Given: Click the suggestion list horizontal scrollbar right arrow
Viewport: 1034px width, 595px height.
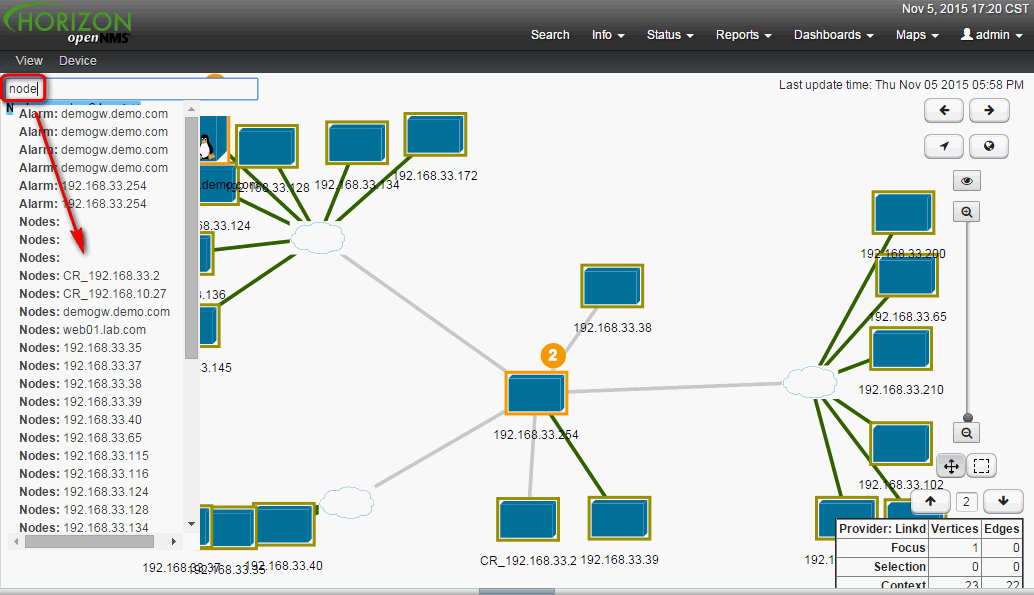Looking at the screenshot, I should pos(173,542).
